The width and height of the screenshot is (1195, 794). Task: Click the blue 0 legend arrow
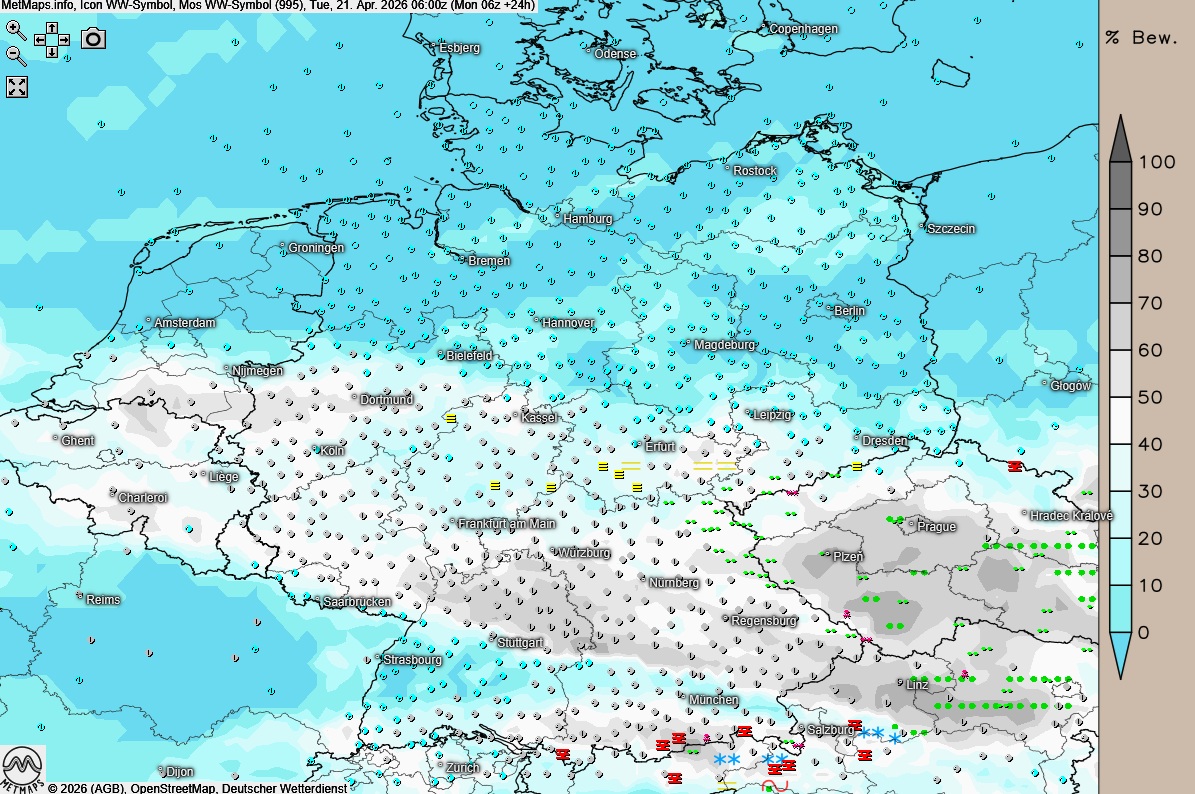click(x=1120, y=654)
